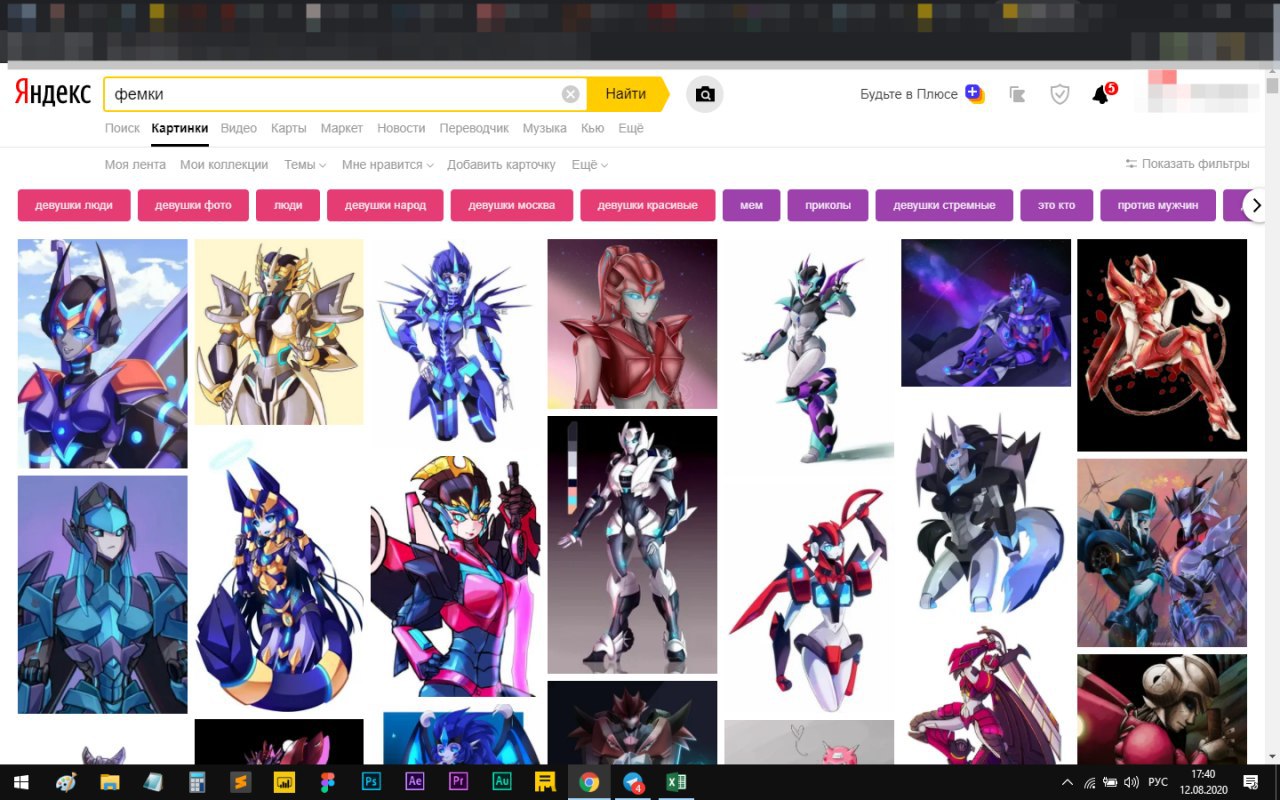The height and width of the screenshot is (800, 1280).
Task: Open the collections flag icon in header
Action: coord(1018,94)
